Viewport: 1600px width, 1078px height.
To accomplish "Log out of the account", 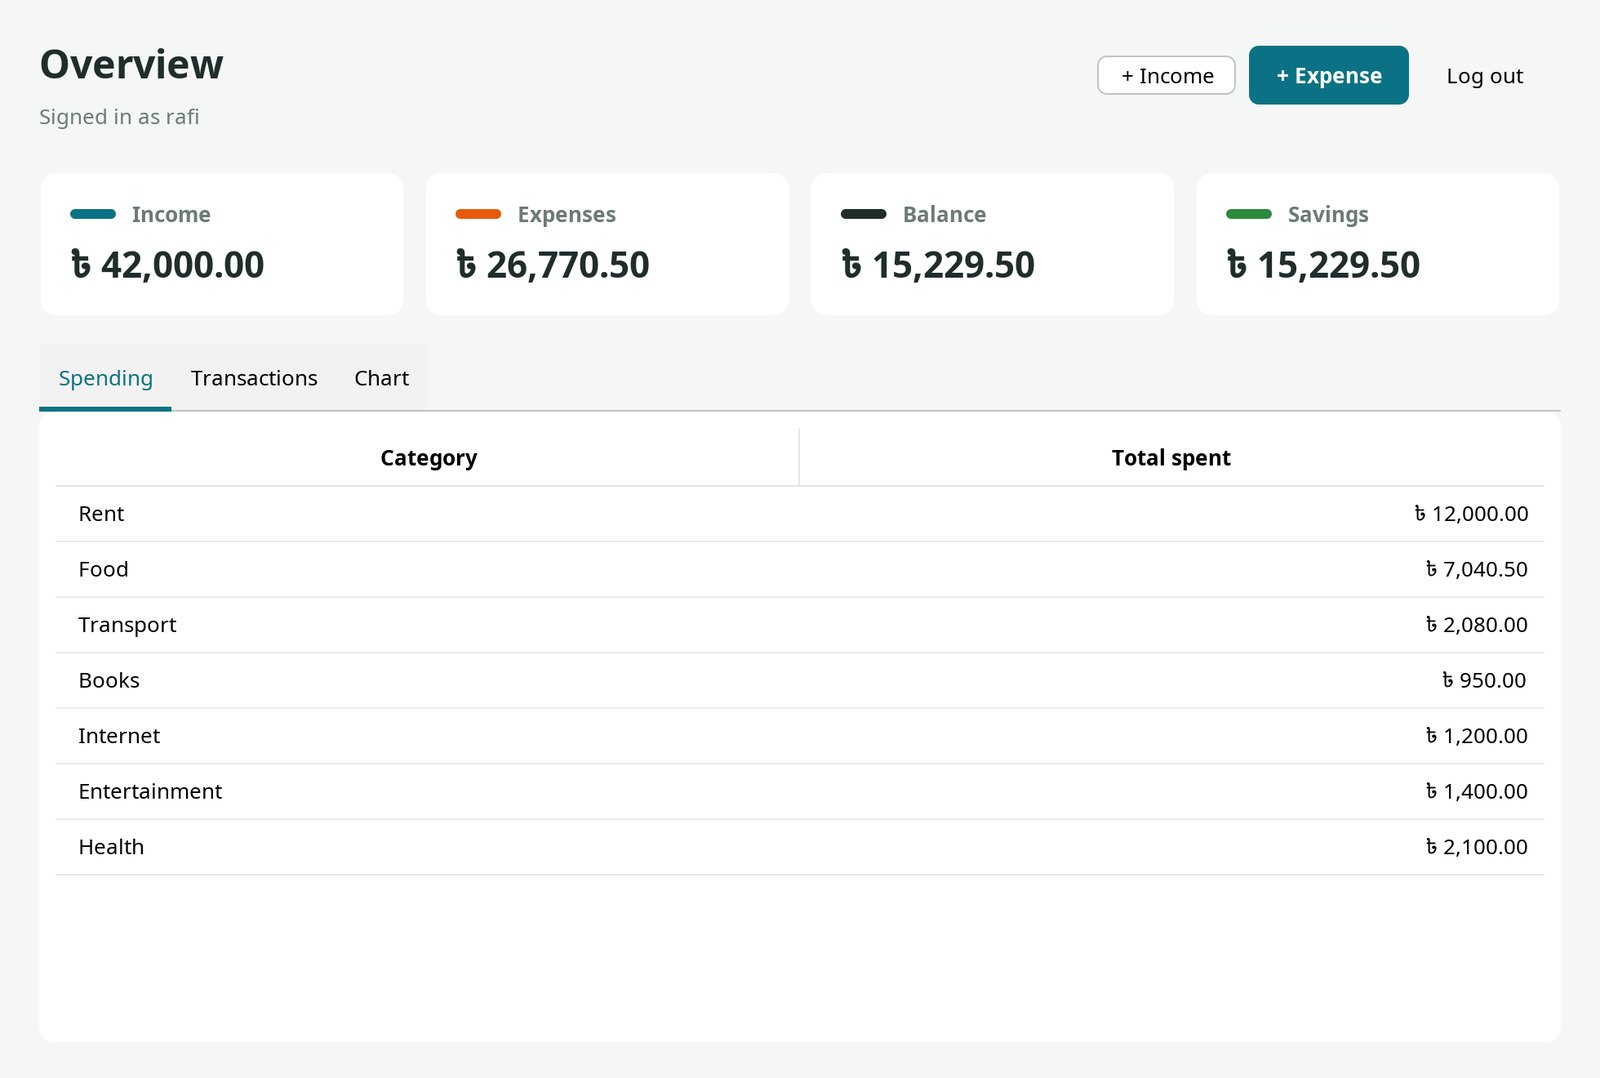I will click(x=1484, y=76).
